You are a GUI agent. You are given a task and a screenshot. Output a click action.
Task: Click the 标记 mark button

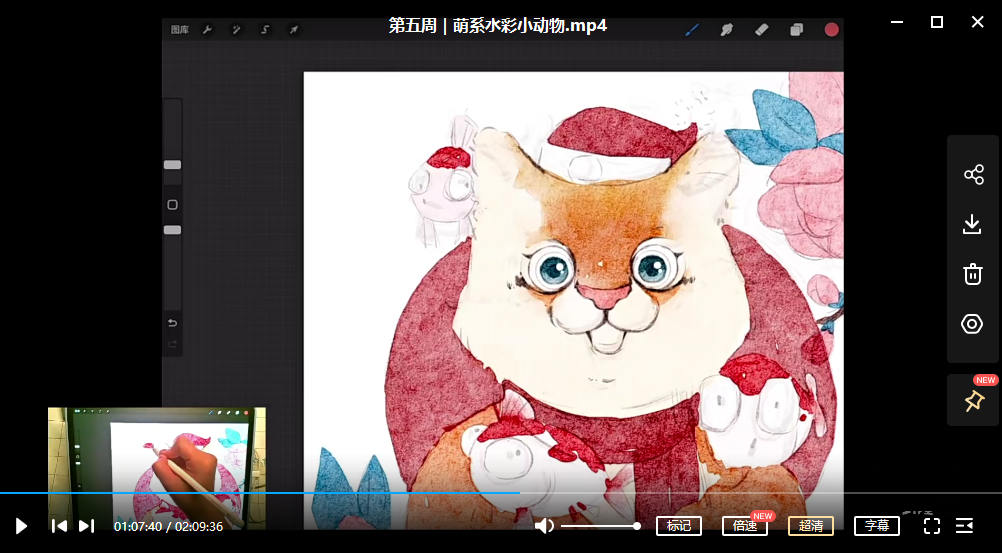click(678, 526)
